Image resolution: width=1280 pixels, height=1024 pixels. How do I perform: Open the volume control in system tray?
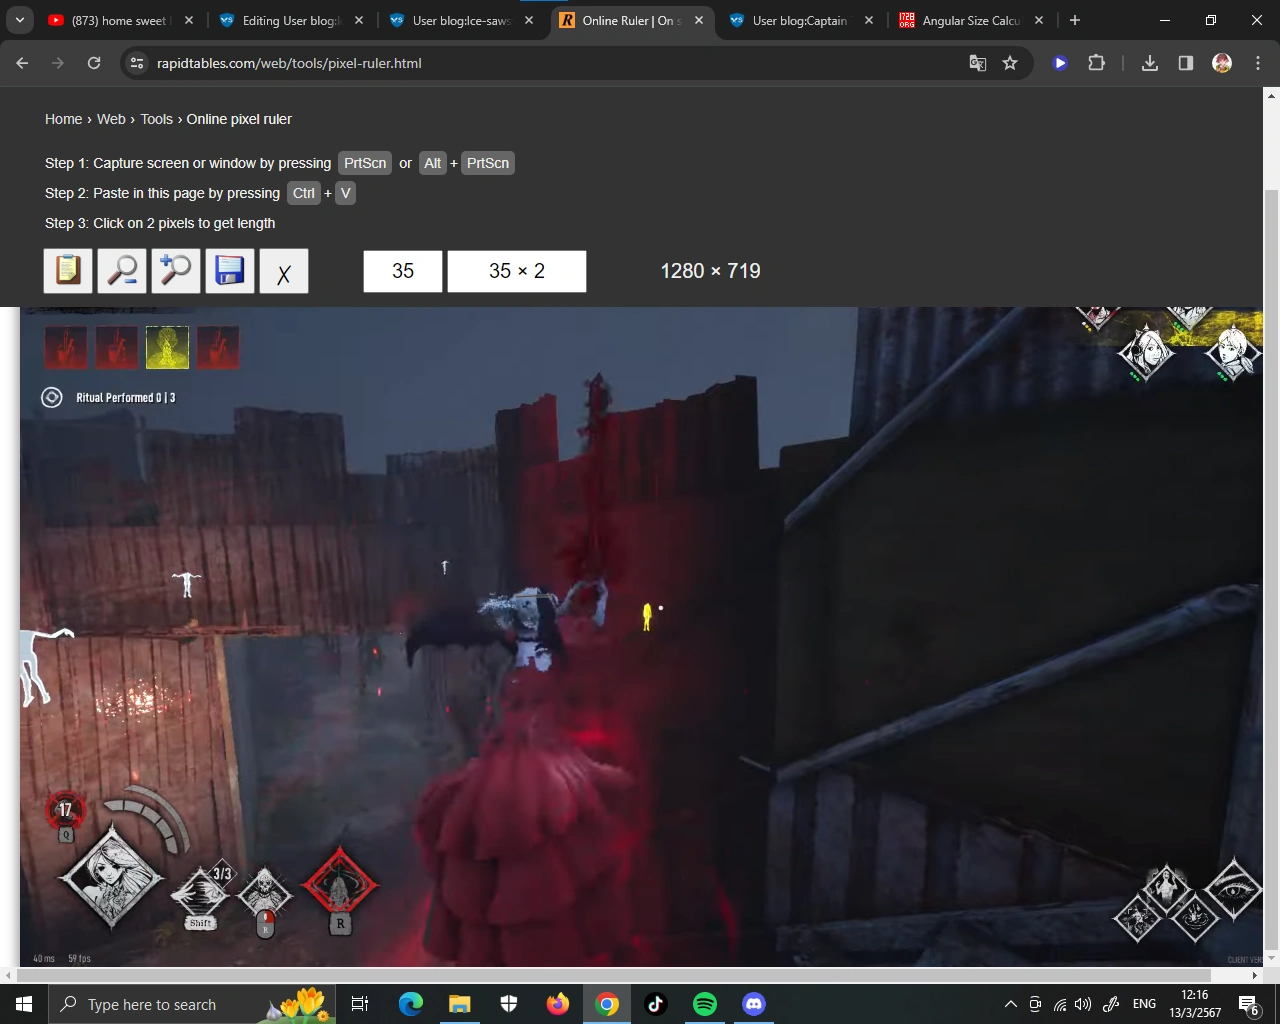point(1083,1004)
